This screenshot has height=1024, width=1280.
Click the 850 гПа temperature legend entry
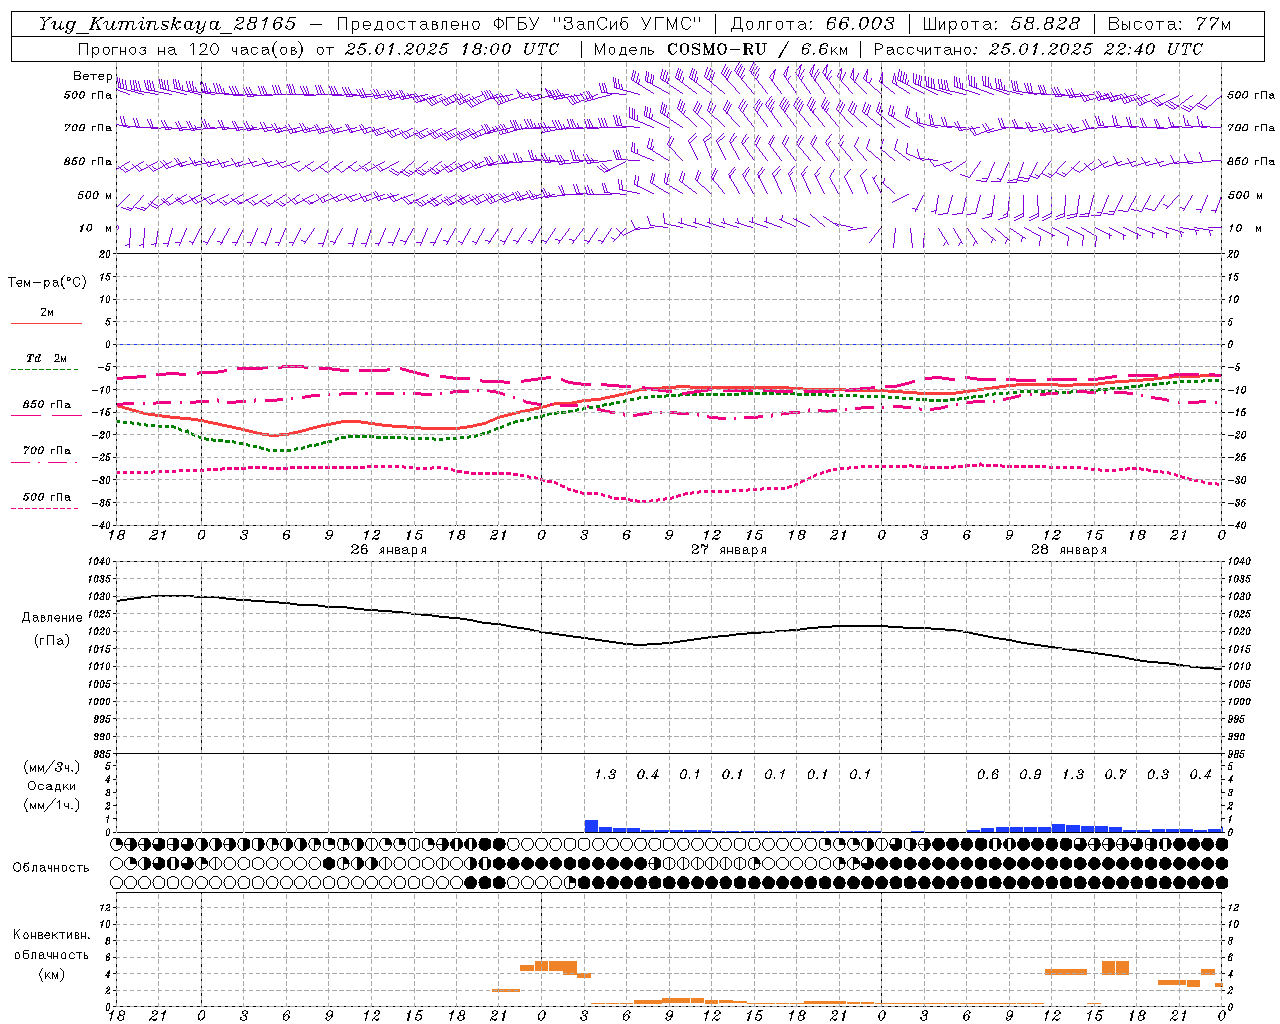point(47,405)
